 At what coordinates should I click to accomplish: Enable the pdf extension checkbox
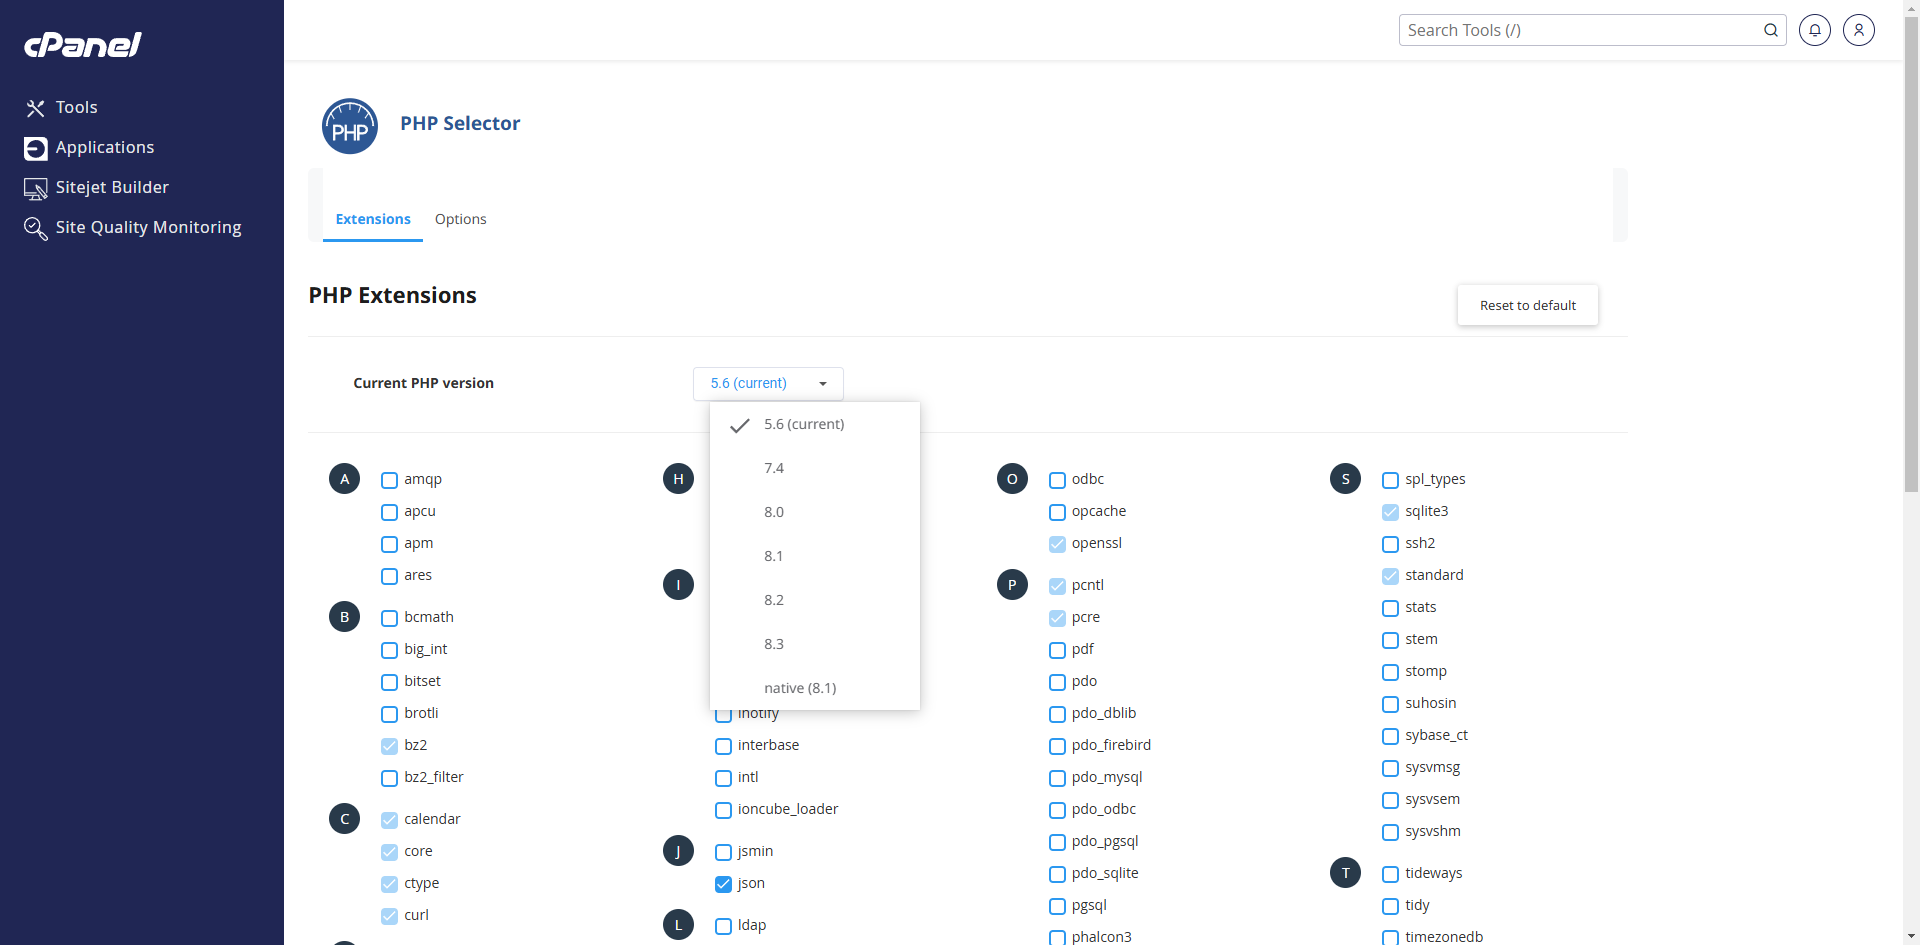(x=1057, y=650)
